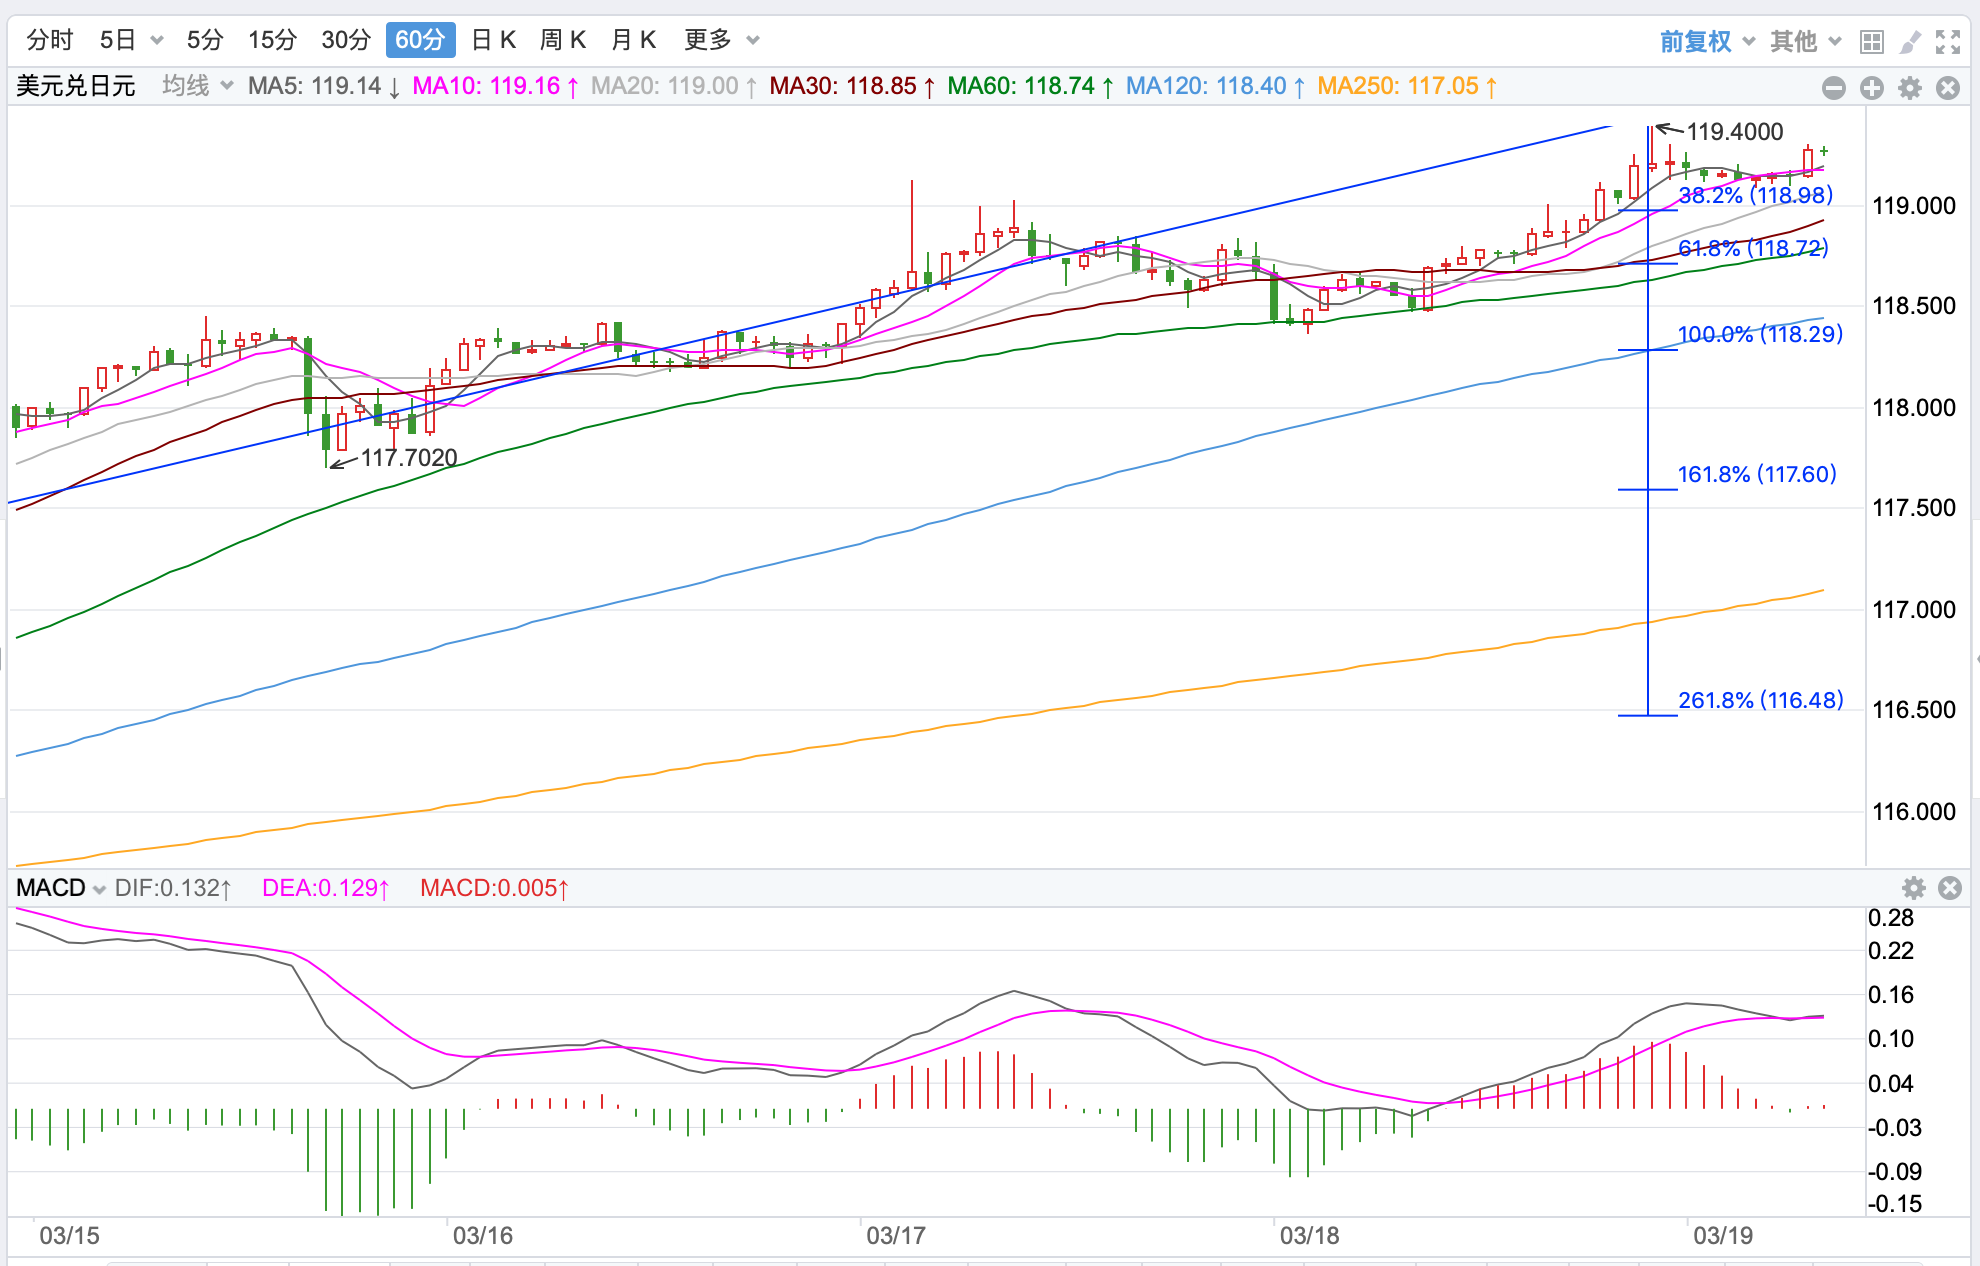Zoom out main chart with minus icon
The width and height of the screenshot is (1980, 1266).
[x=1834, y=88]
